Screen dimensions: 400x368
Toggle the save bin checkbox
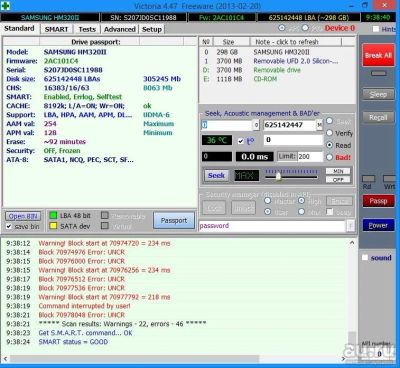tap(9, 226)
